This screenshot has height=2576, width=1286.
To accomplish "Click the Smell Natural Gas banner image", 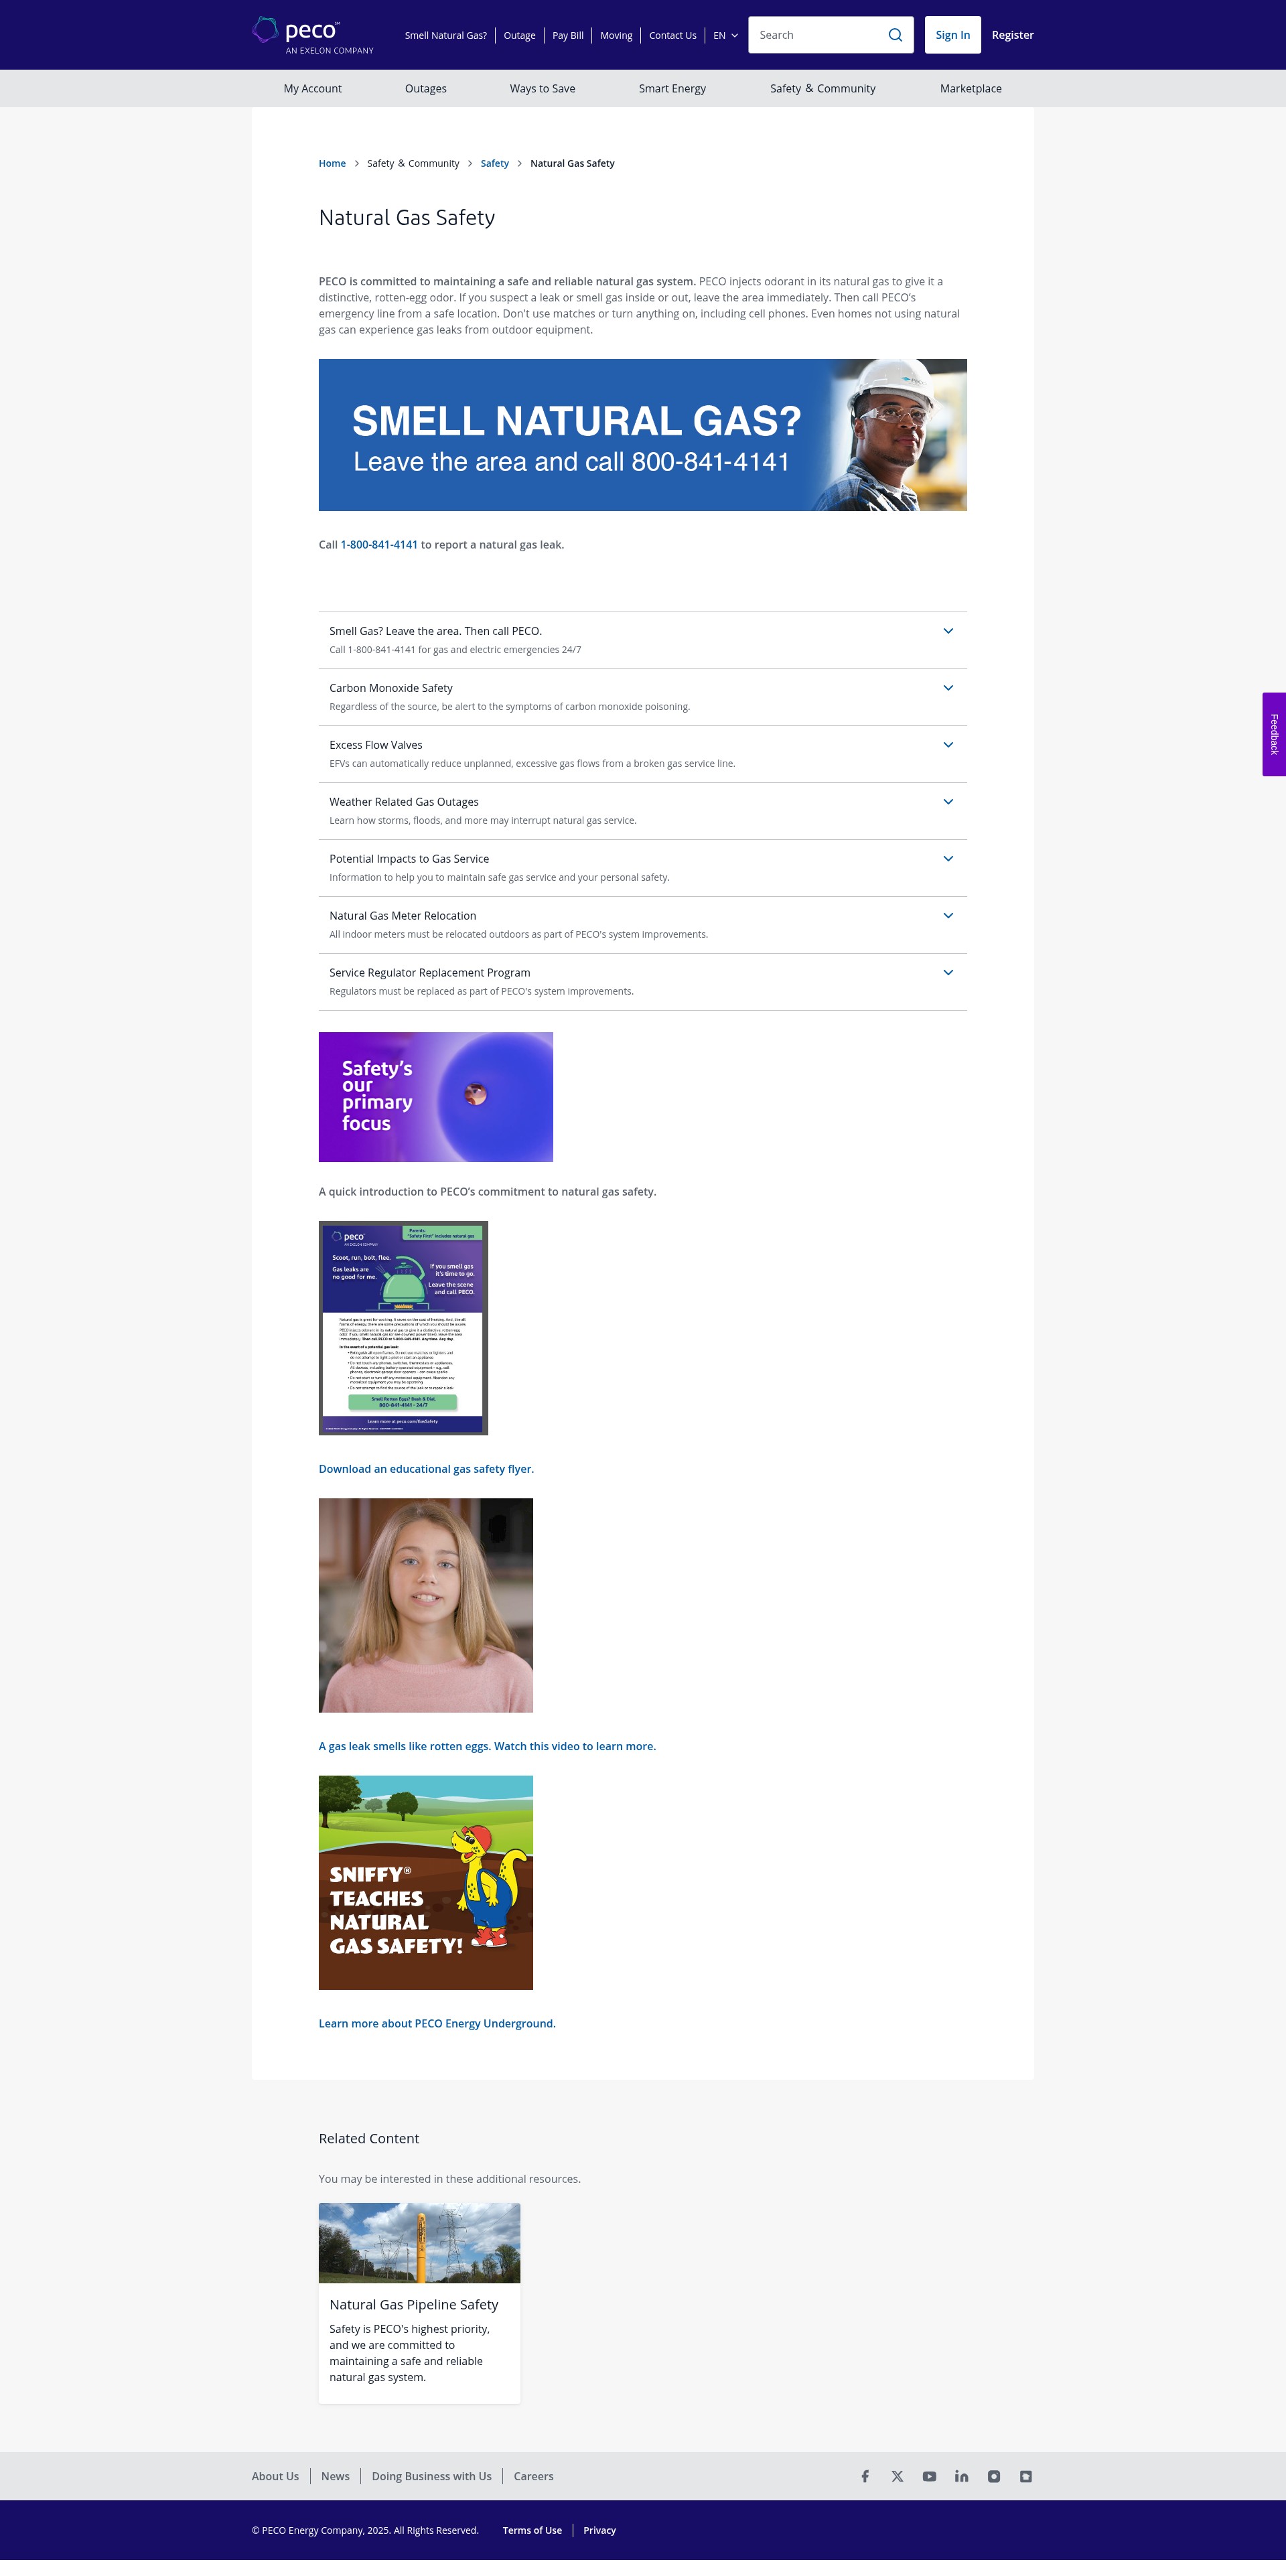I will (x=642, y=435).
